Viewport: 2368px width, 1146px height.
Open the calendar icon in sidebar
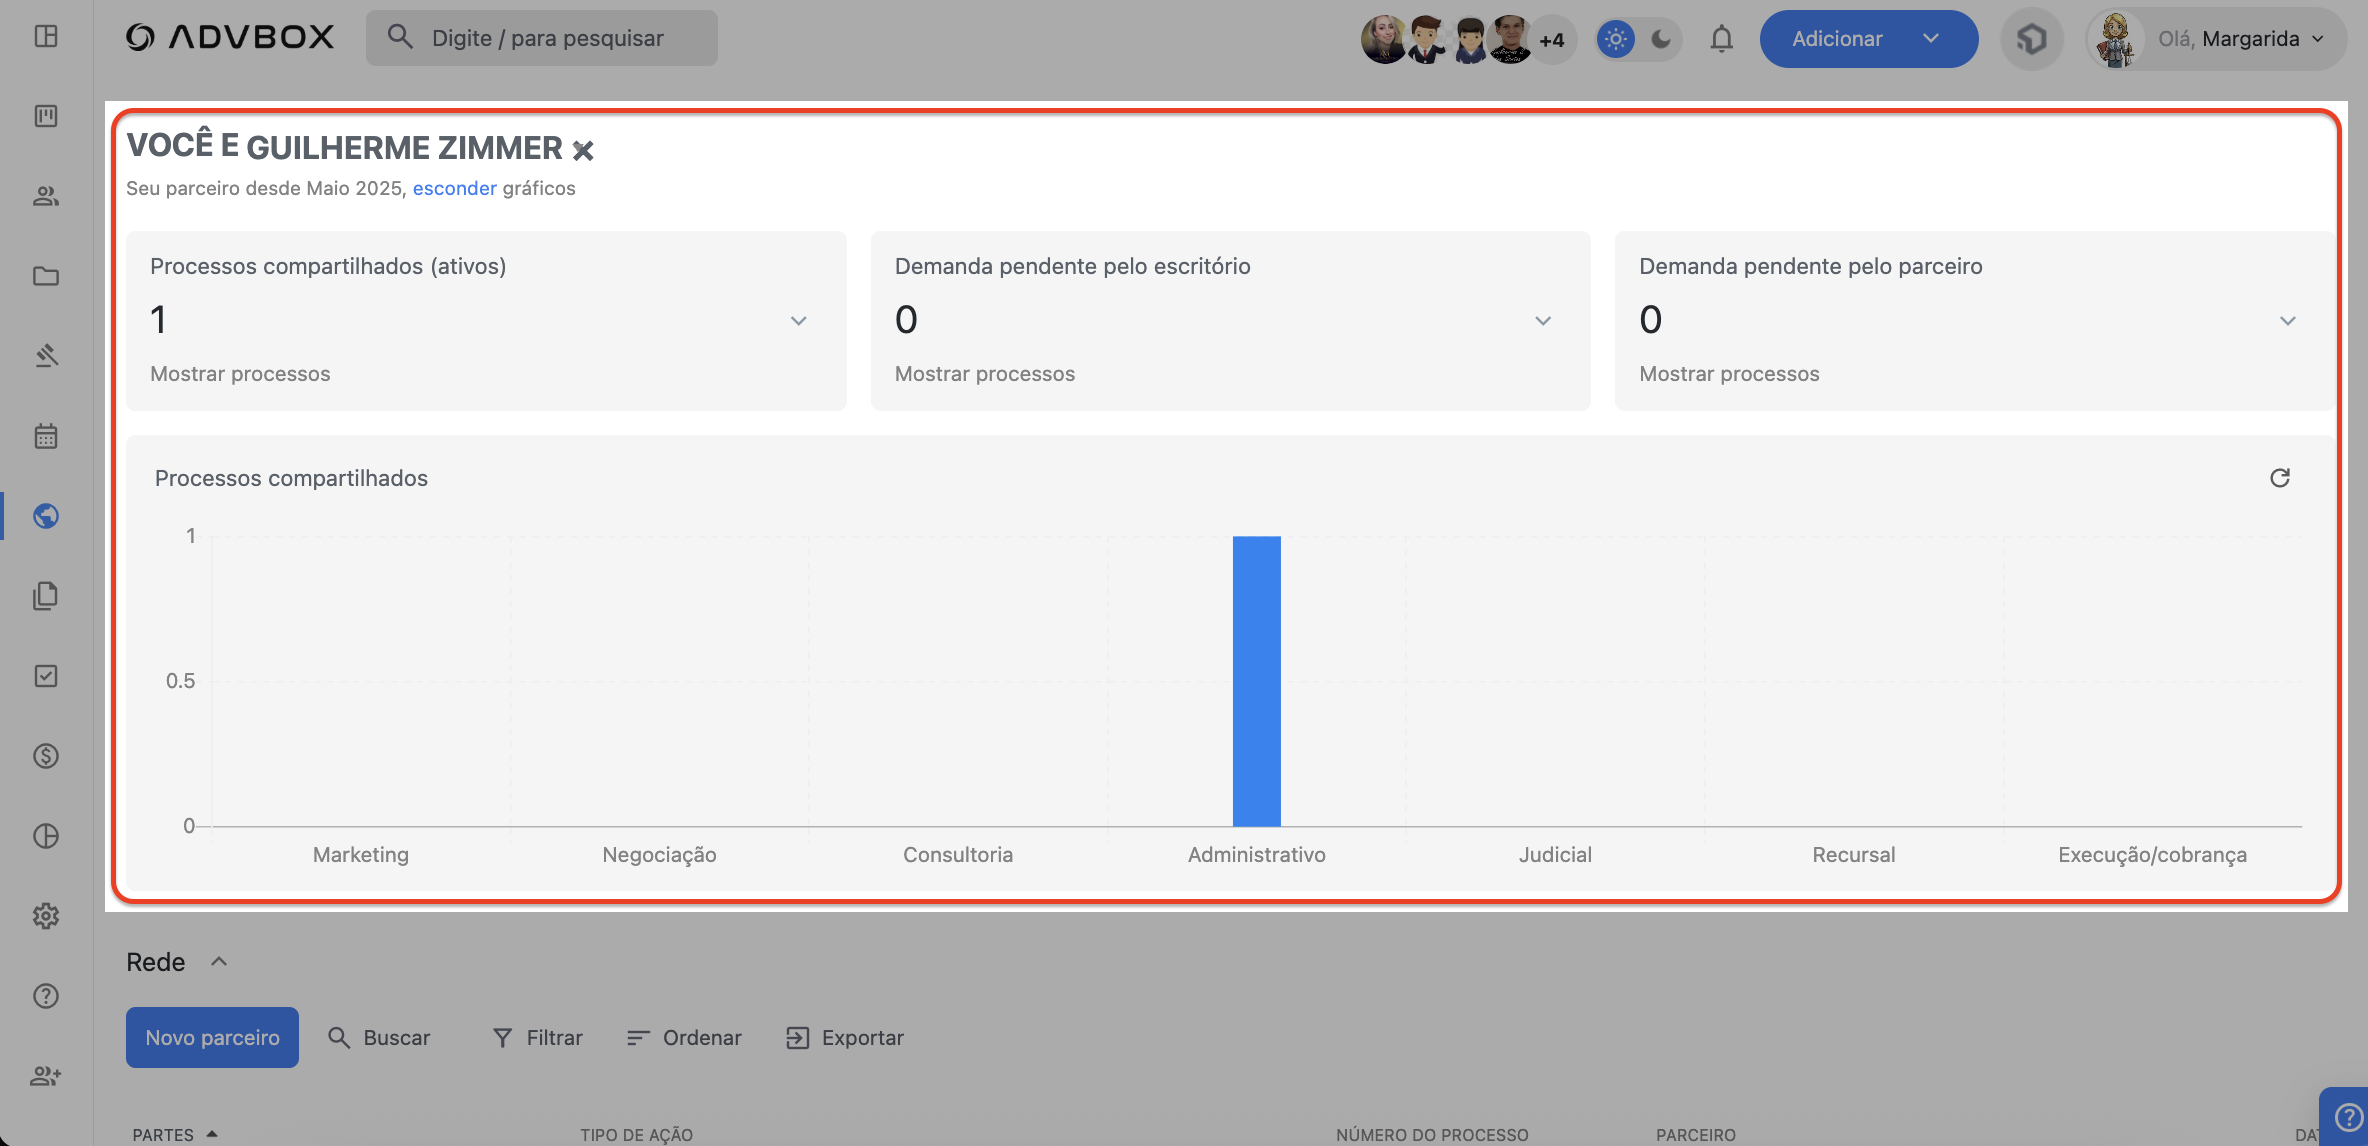pyautogui.click(x=46, y=436)
